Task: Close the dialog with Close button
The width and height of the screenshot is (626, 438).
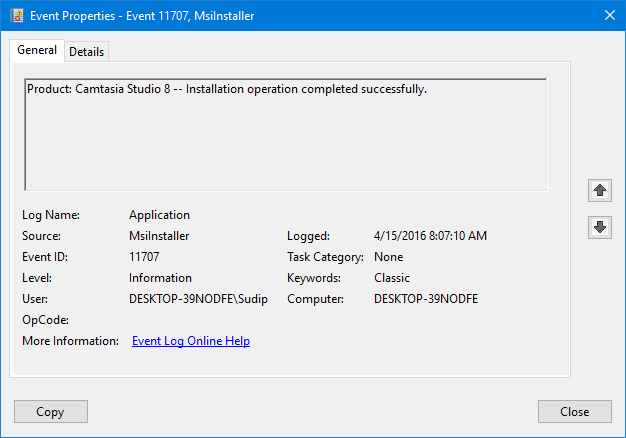Action: tap(574, 411)
